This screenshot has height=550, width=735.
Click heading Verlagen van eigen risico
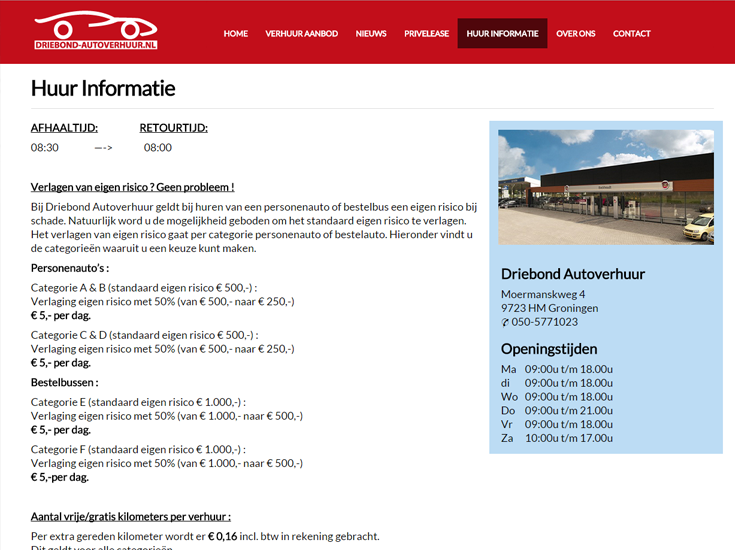coord(133,187)
